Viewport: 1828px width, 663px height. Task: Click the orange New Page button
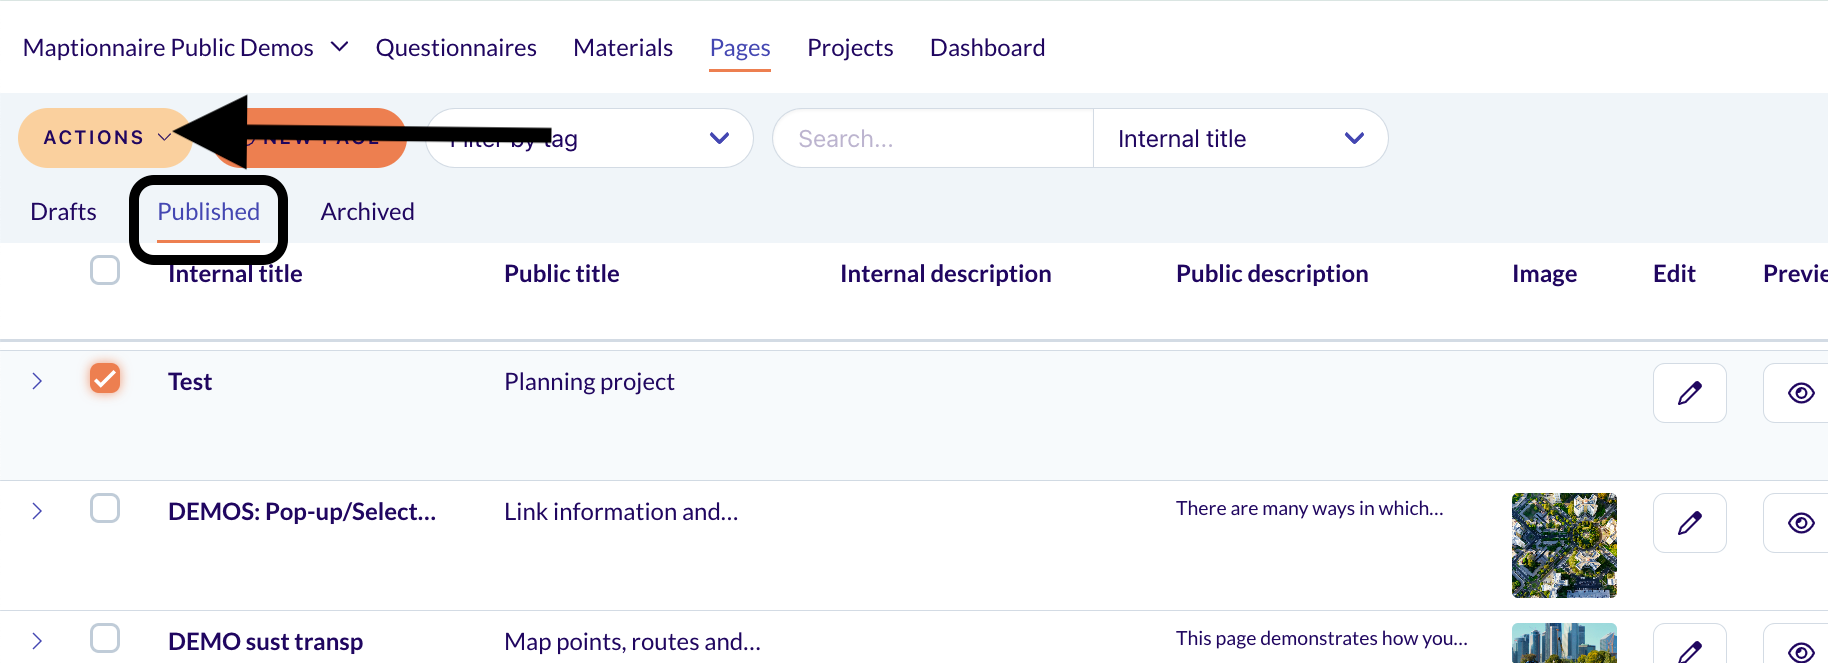[x=310, y=138]
